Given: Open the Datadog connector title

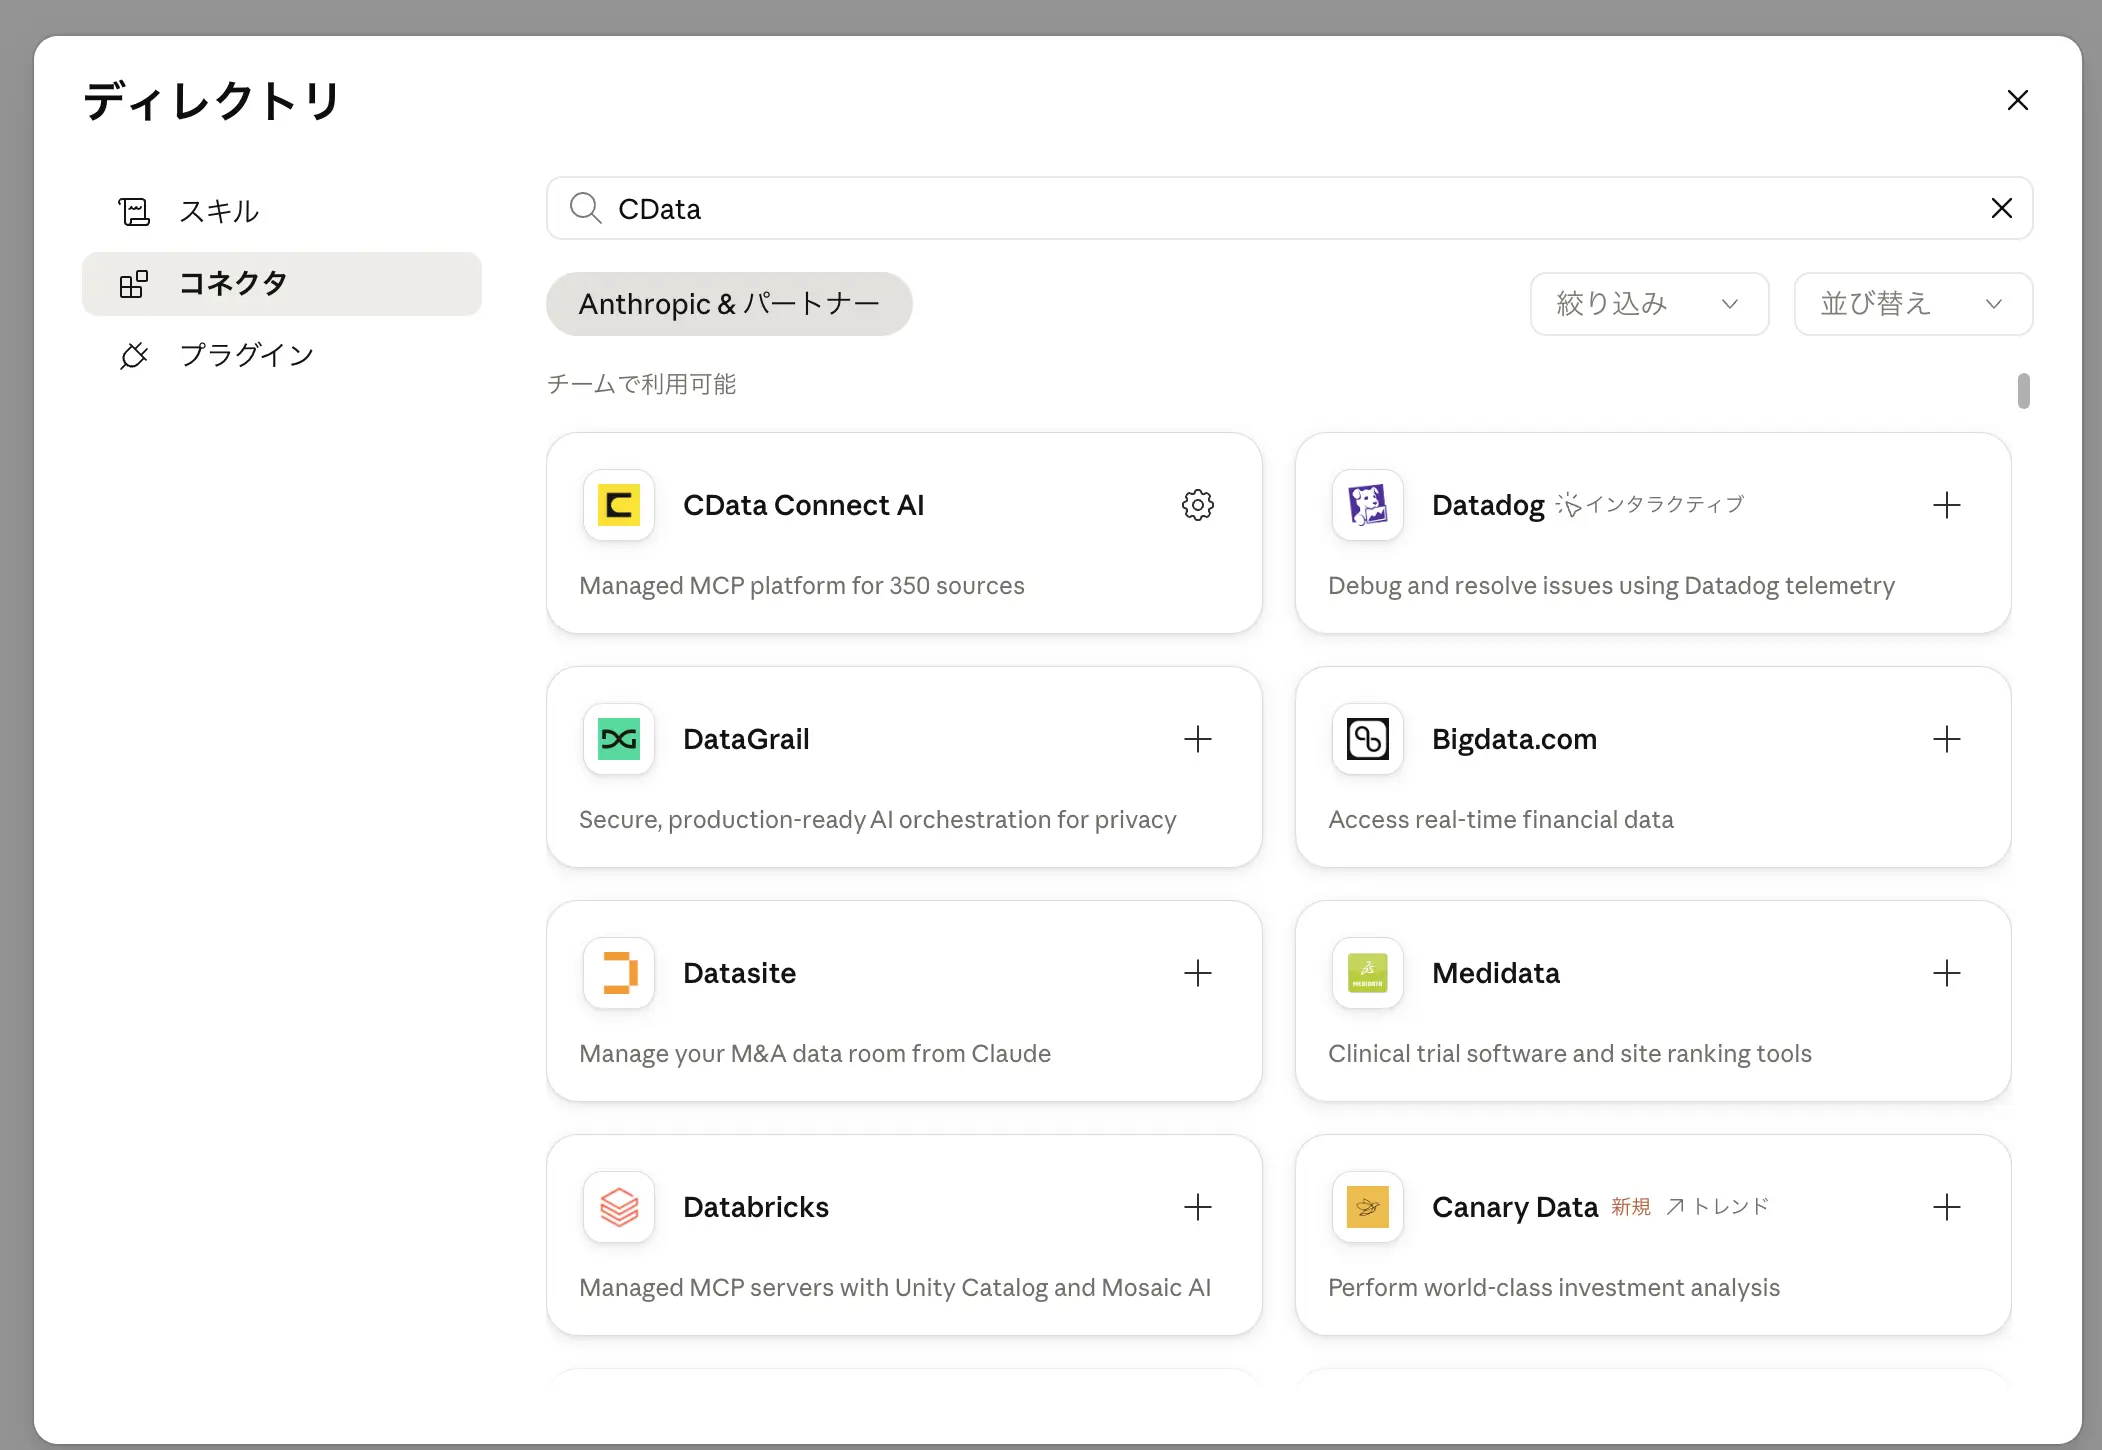Looking at the screenshot, I should pyautogui.click(x=1488, y=505).
